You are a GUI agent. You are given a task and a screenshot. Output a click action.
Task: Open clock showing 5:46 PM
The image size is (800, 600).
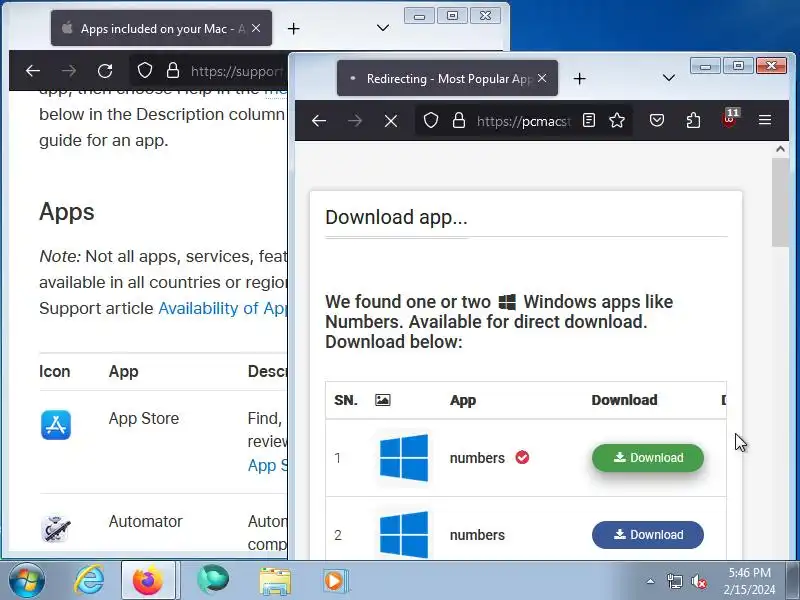tap(749, 581)
